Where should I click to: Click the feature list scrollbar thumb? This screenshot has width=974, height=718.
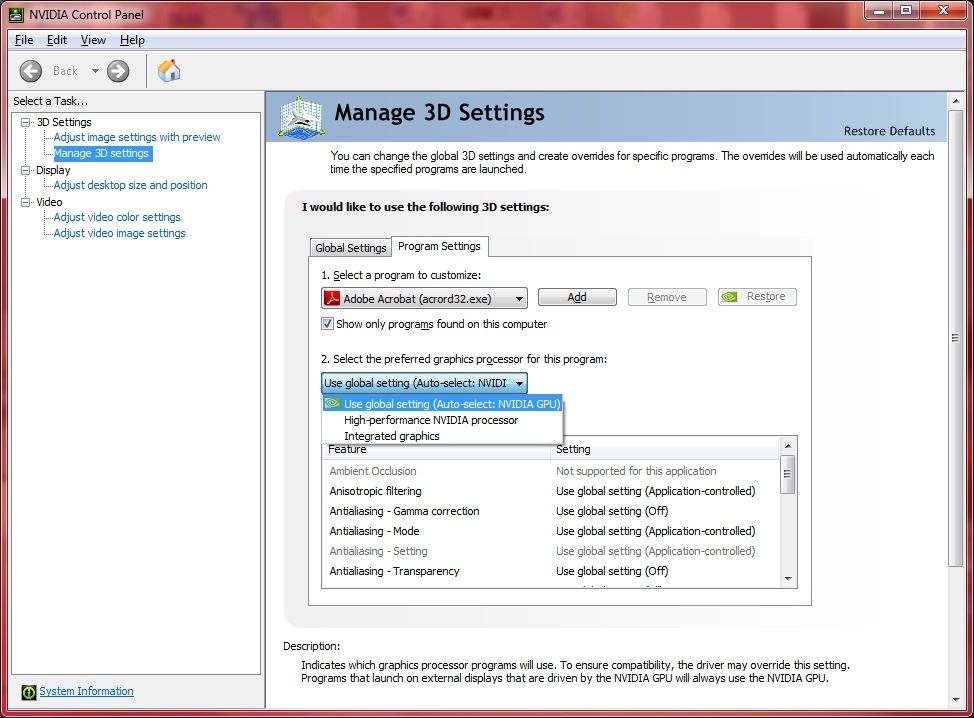click(x=788, y=474)
